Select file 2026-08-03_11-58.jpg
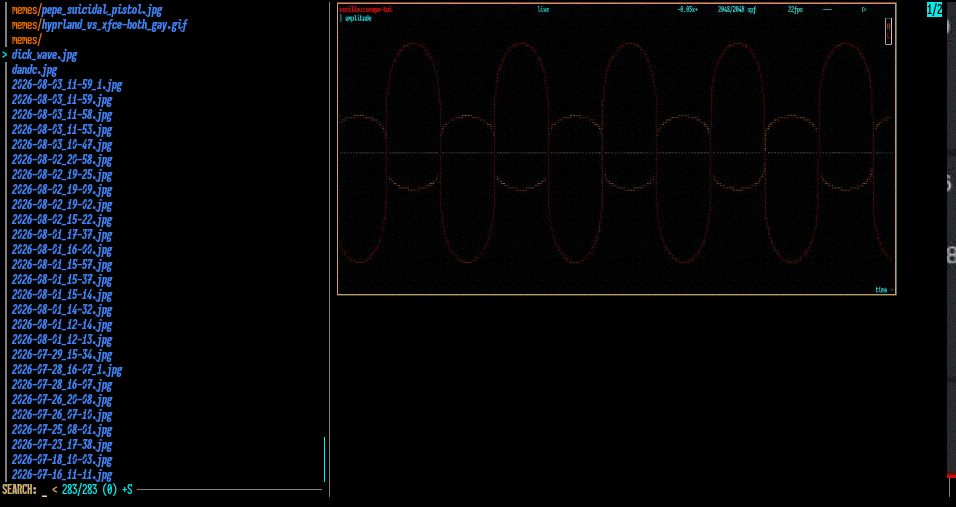 pos(62,115)
